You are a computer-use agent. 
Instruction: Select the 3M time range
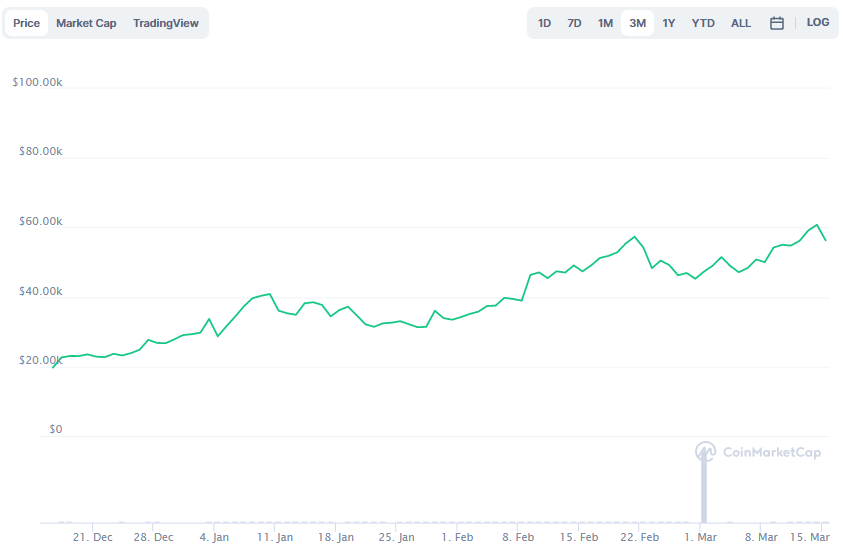click(x=638, y=23)
